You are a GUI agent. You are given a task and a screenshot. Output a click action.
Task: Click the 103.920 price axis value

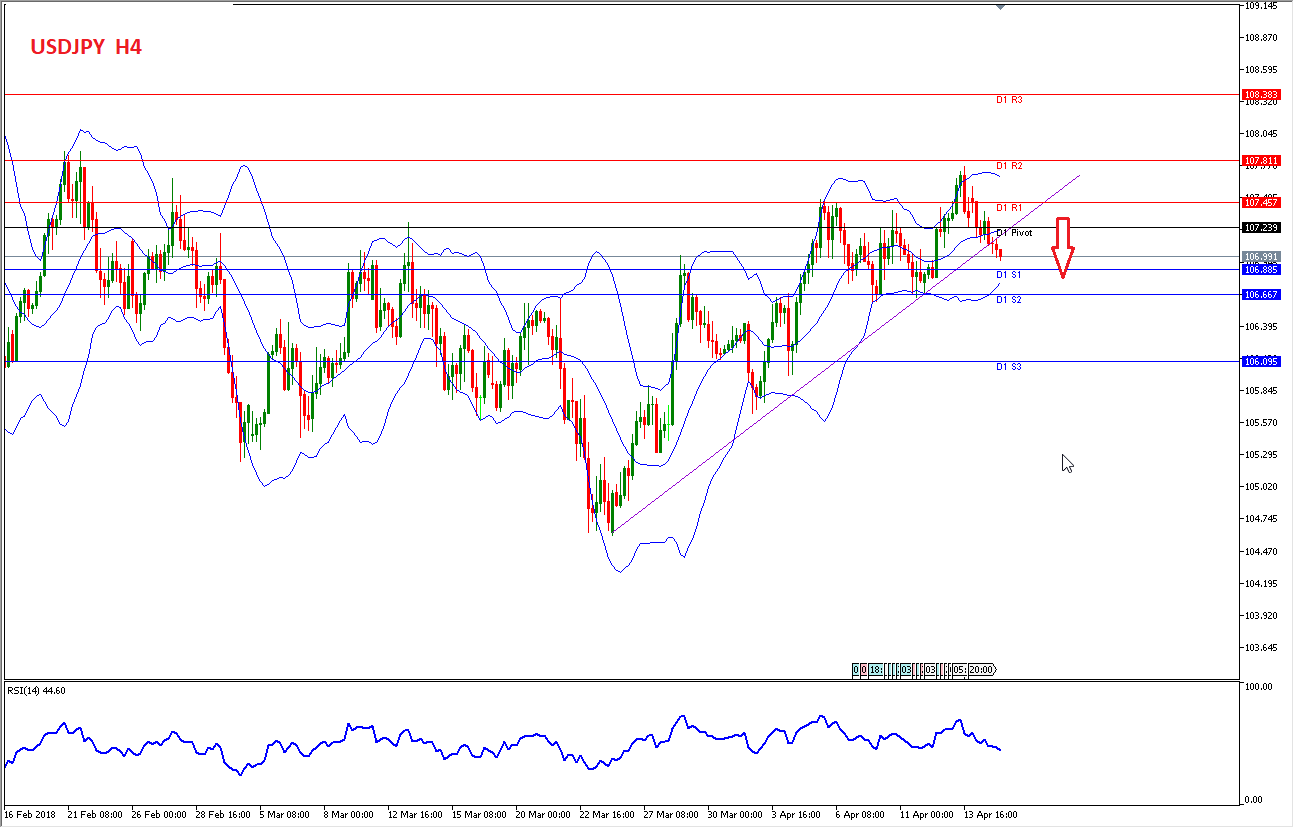(1261, 615)
